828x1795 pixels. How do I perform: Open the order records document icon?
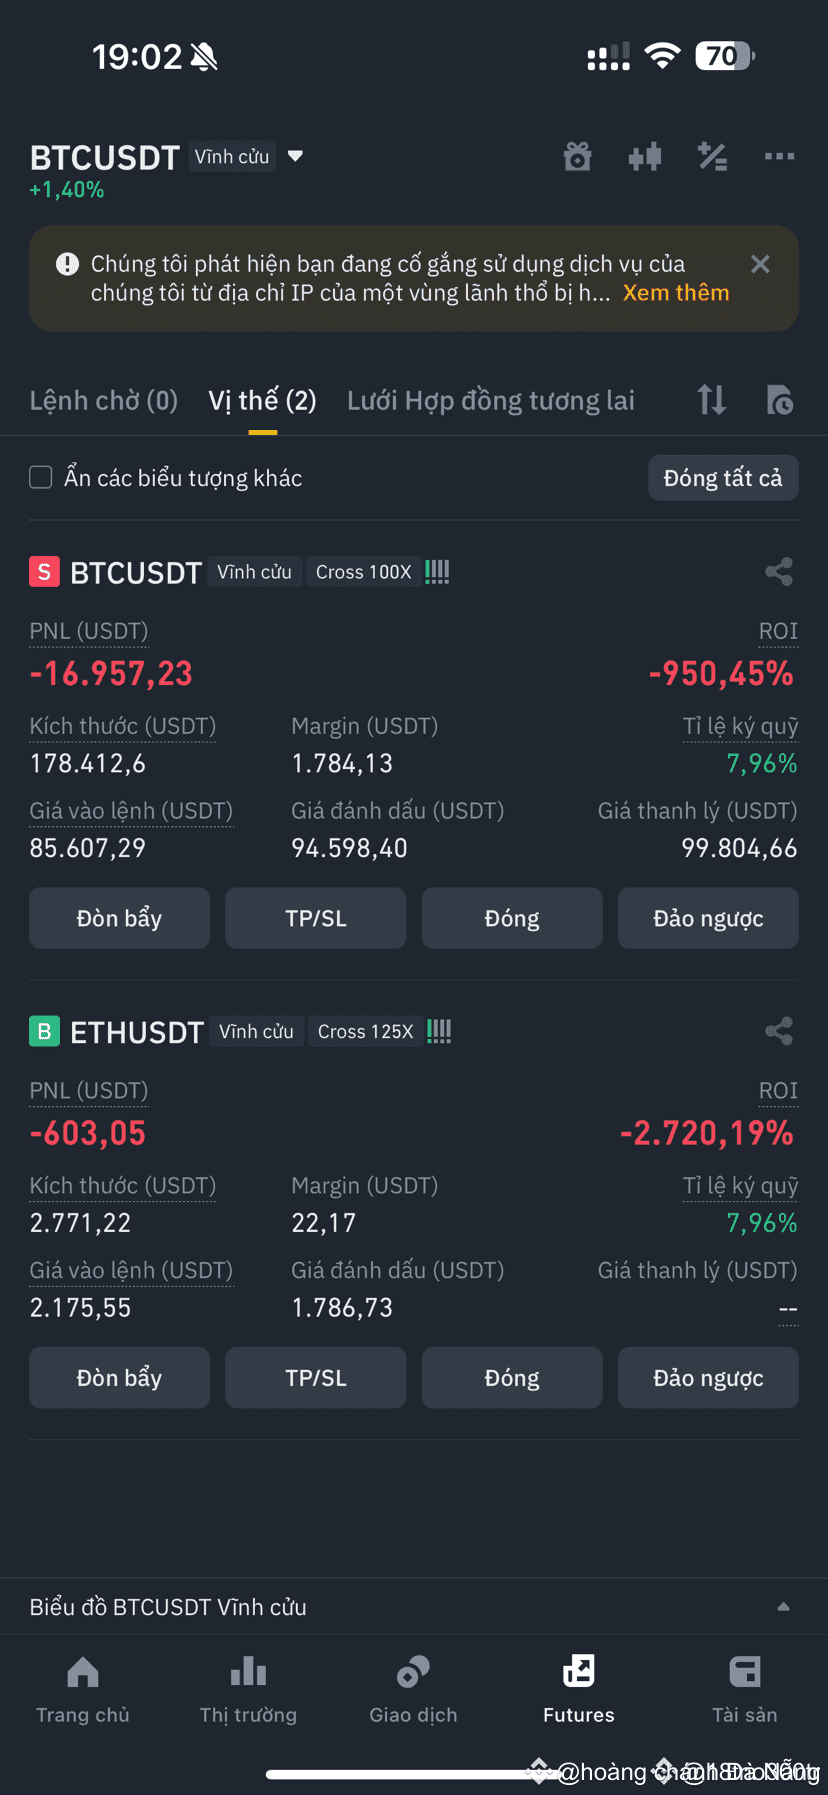coord(779,399)
